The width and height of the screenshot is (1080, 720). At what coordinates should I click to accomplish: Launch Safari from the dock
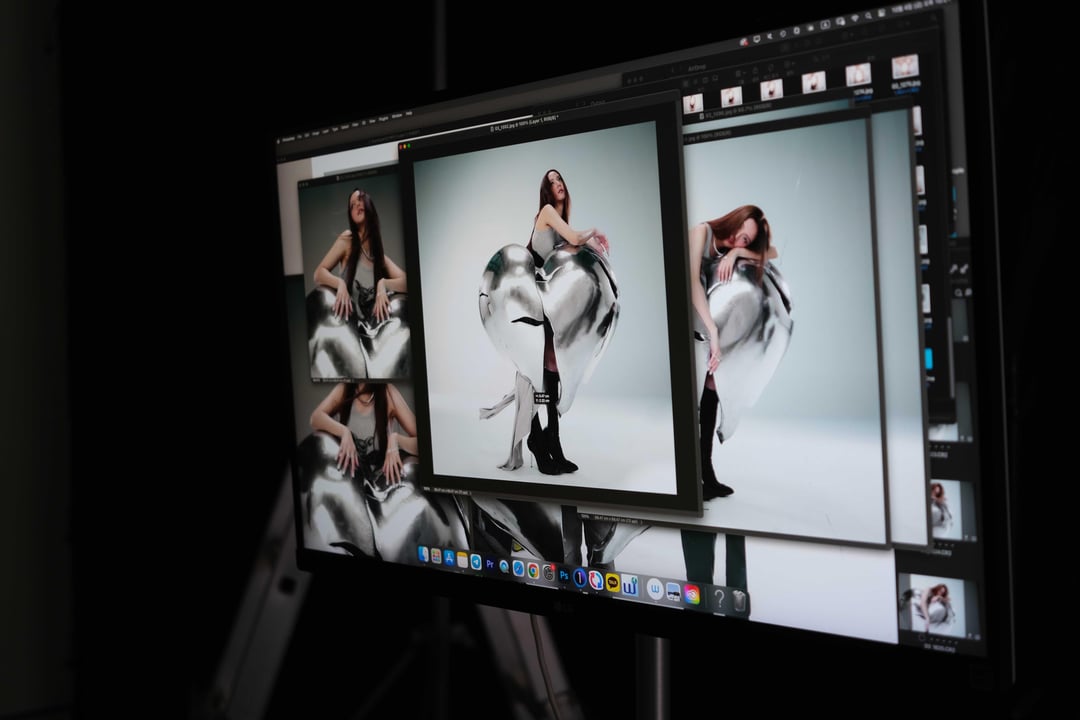[518, 567]
